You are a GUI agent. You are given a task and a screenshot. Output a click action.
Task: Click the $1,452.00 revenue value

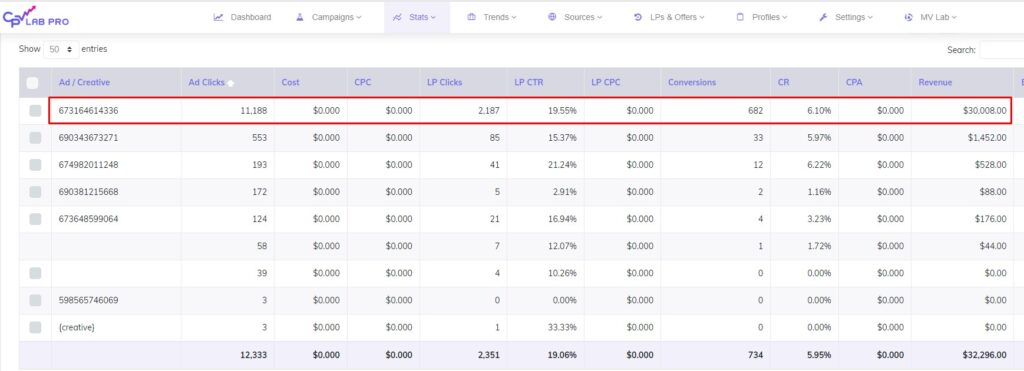pyautogui.click(x=987, y=138)
